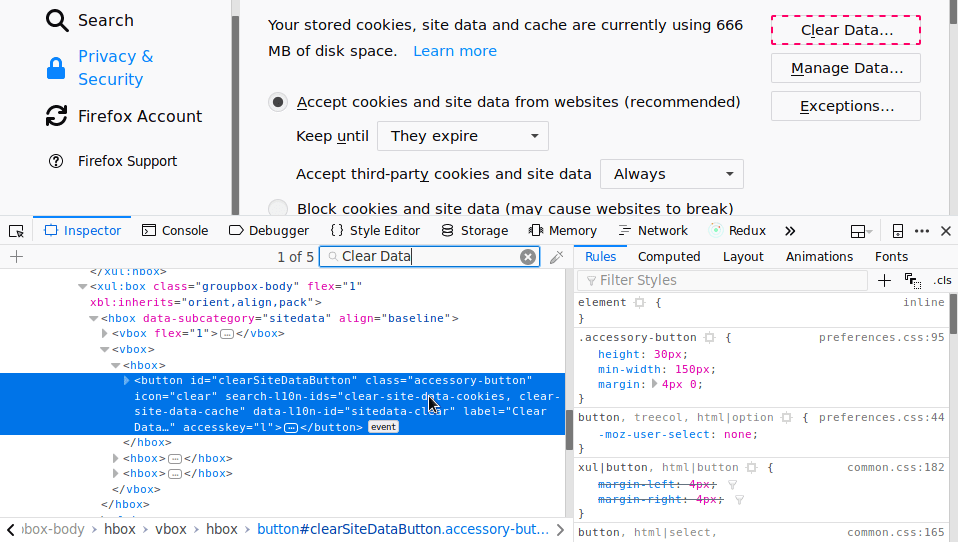Image resolution: width=958 pixels, height=542 pixels.
Task: Toggle pseudo-class panel icon
Action: point(913,280)
